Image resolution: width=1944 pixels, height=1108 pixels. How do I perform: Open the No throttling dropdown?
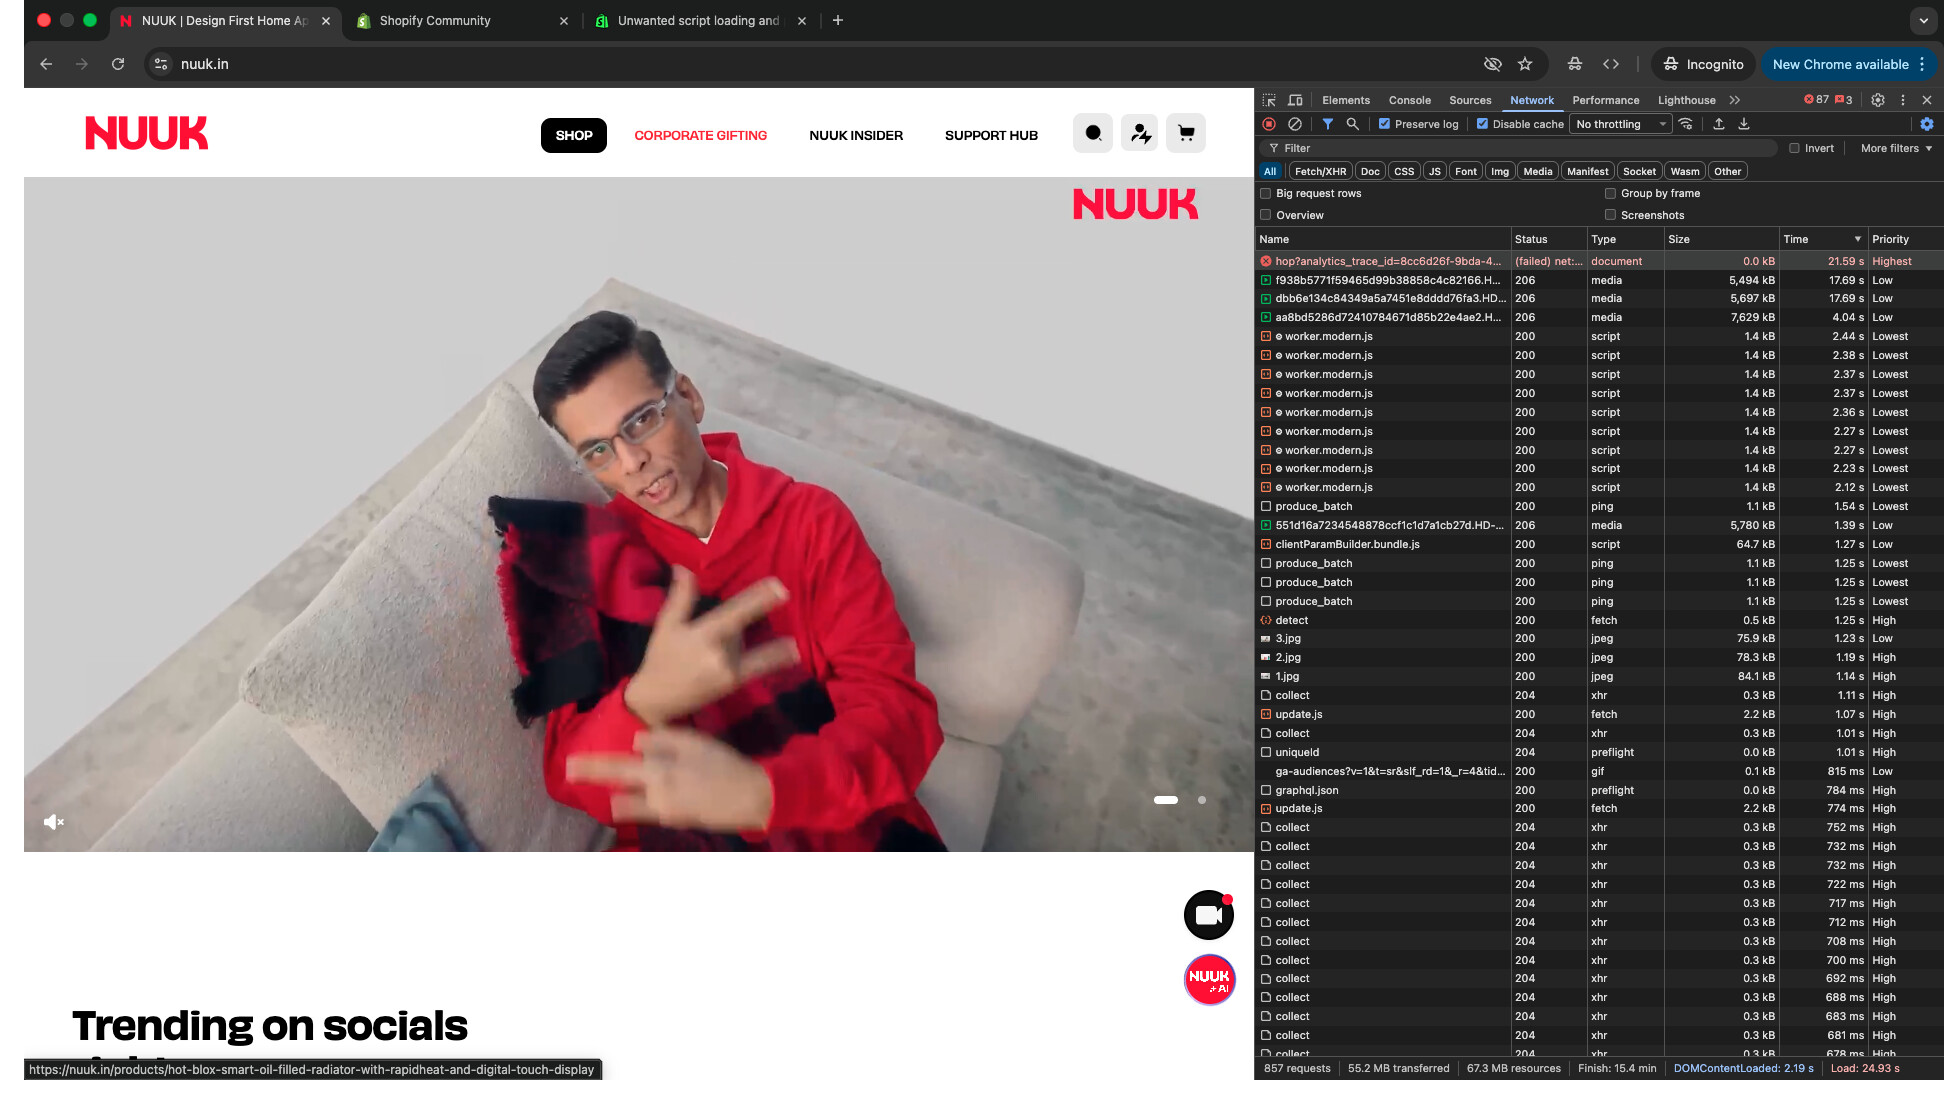click(x=1620, y=124)
